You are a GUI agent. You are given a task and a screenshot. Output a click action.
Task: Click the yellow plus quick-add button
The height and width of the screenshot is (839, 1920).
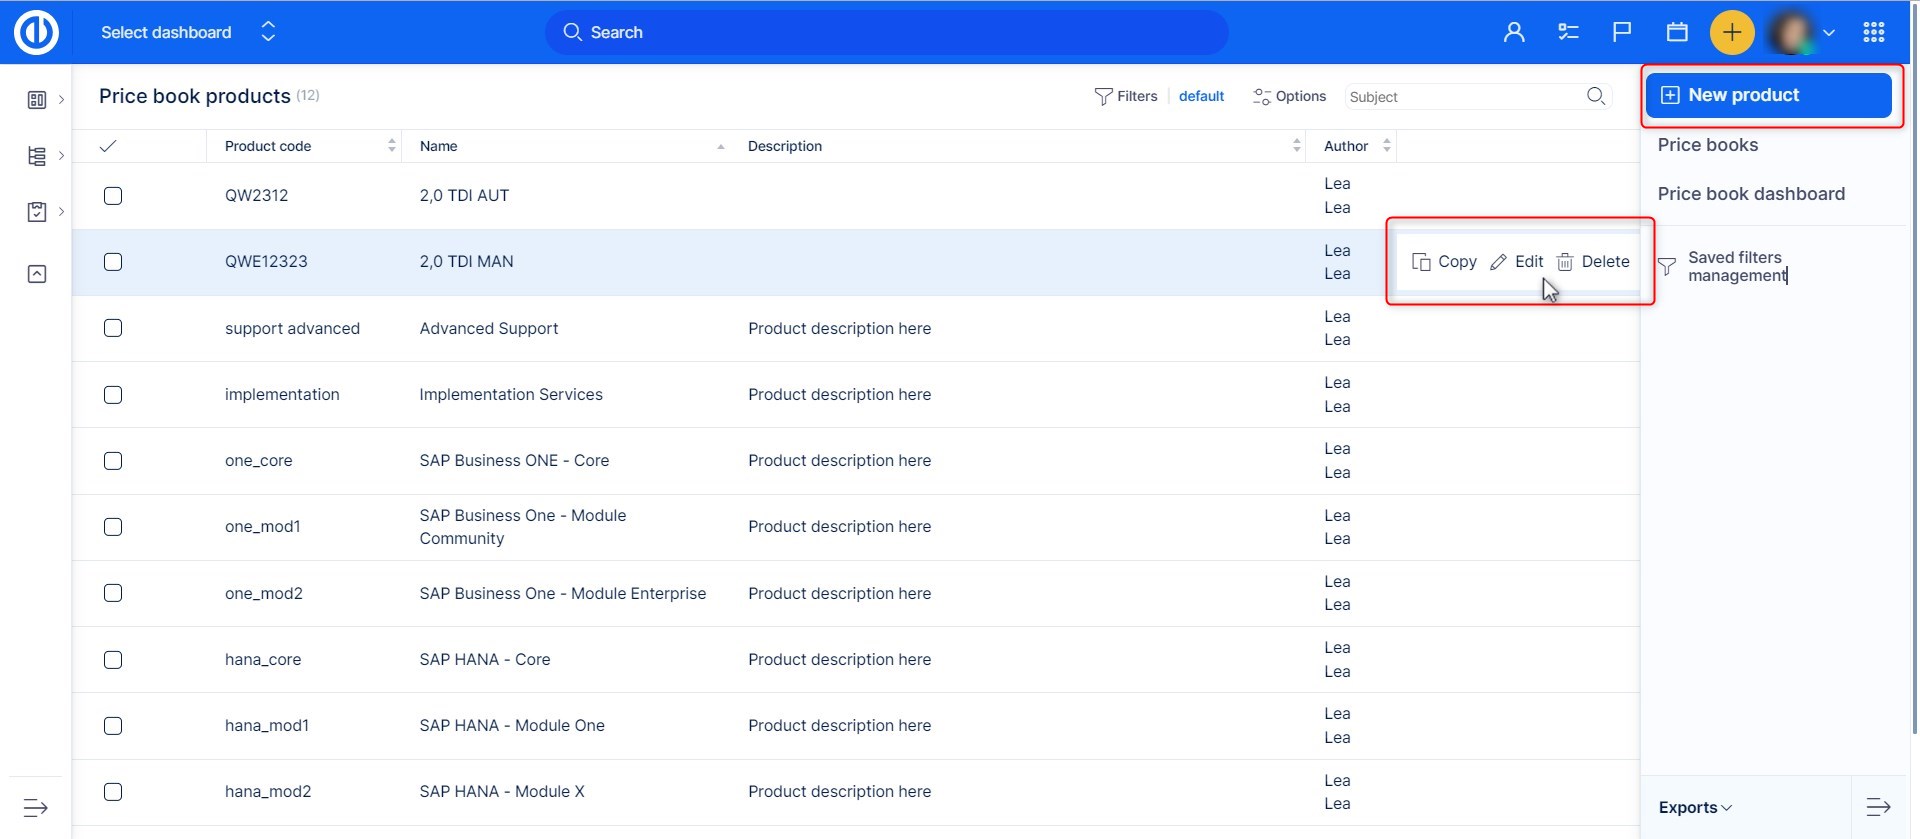point(1732,32)
